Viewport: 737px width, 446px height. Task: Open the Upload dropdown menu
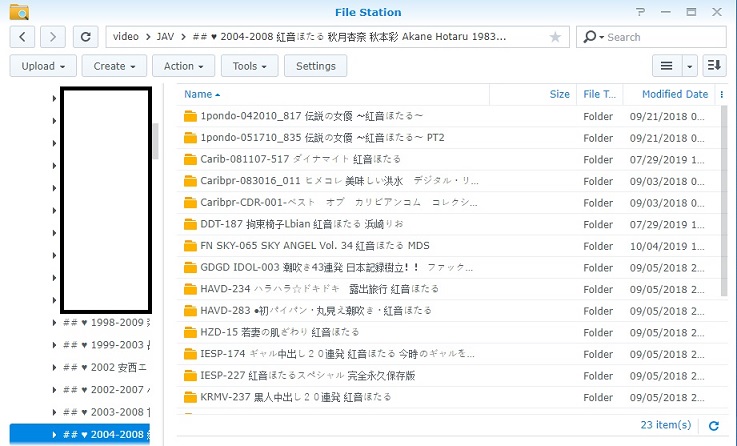[x=43, y=66]
